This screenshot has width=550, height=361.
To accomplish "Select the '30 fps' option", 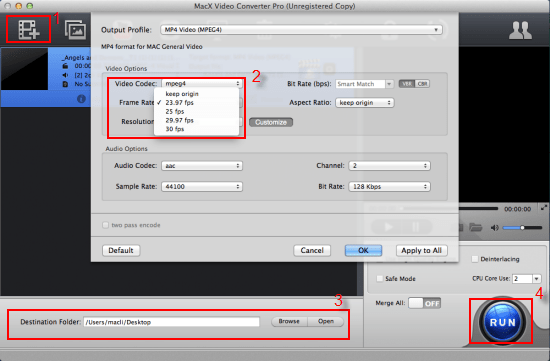I will click(175, 129).
